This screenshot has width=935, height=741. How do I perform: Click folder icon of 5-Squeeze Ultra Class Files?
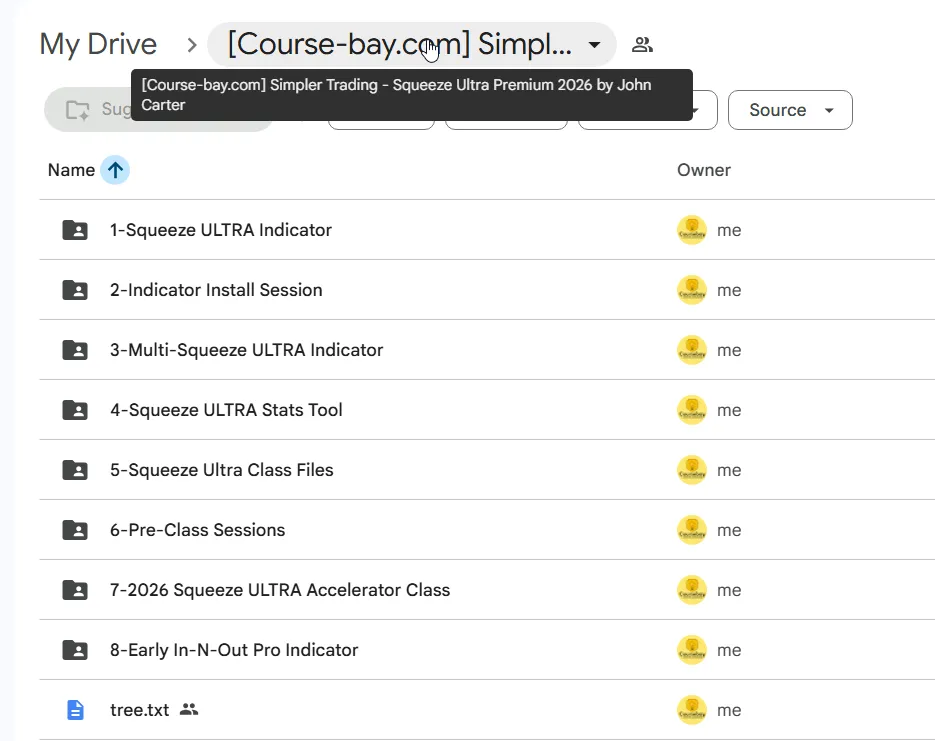click(x=75, y=470)
